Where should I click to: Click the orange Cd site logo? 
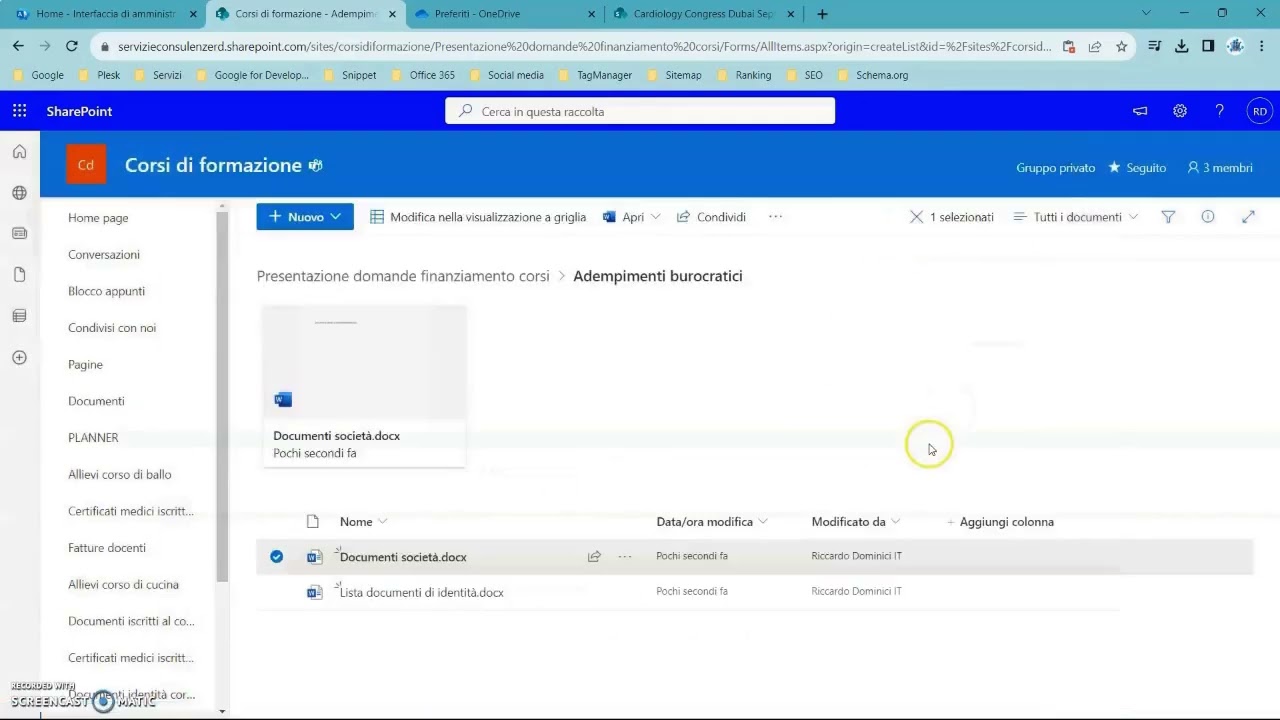[x=86, y=165]
